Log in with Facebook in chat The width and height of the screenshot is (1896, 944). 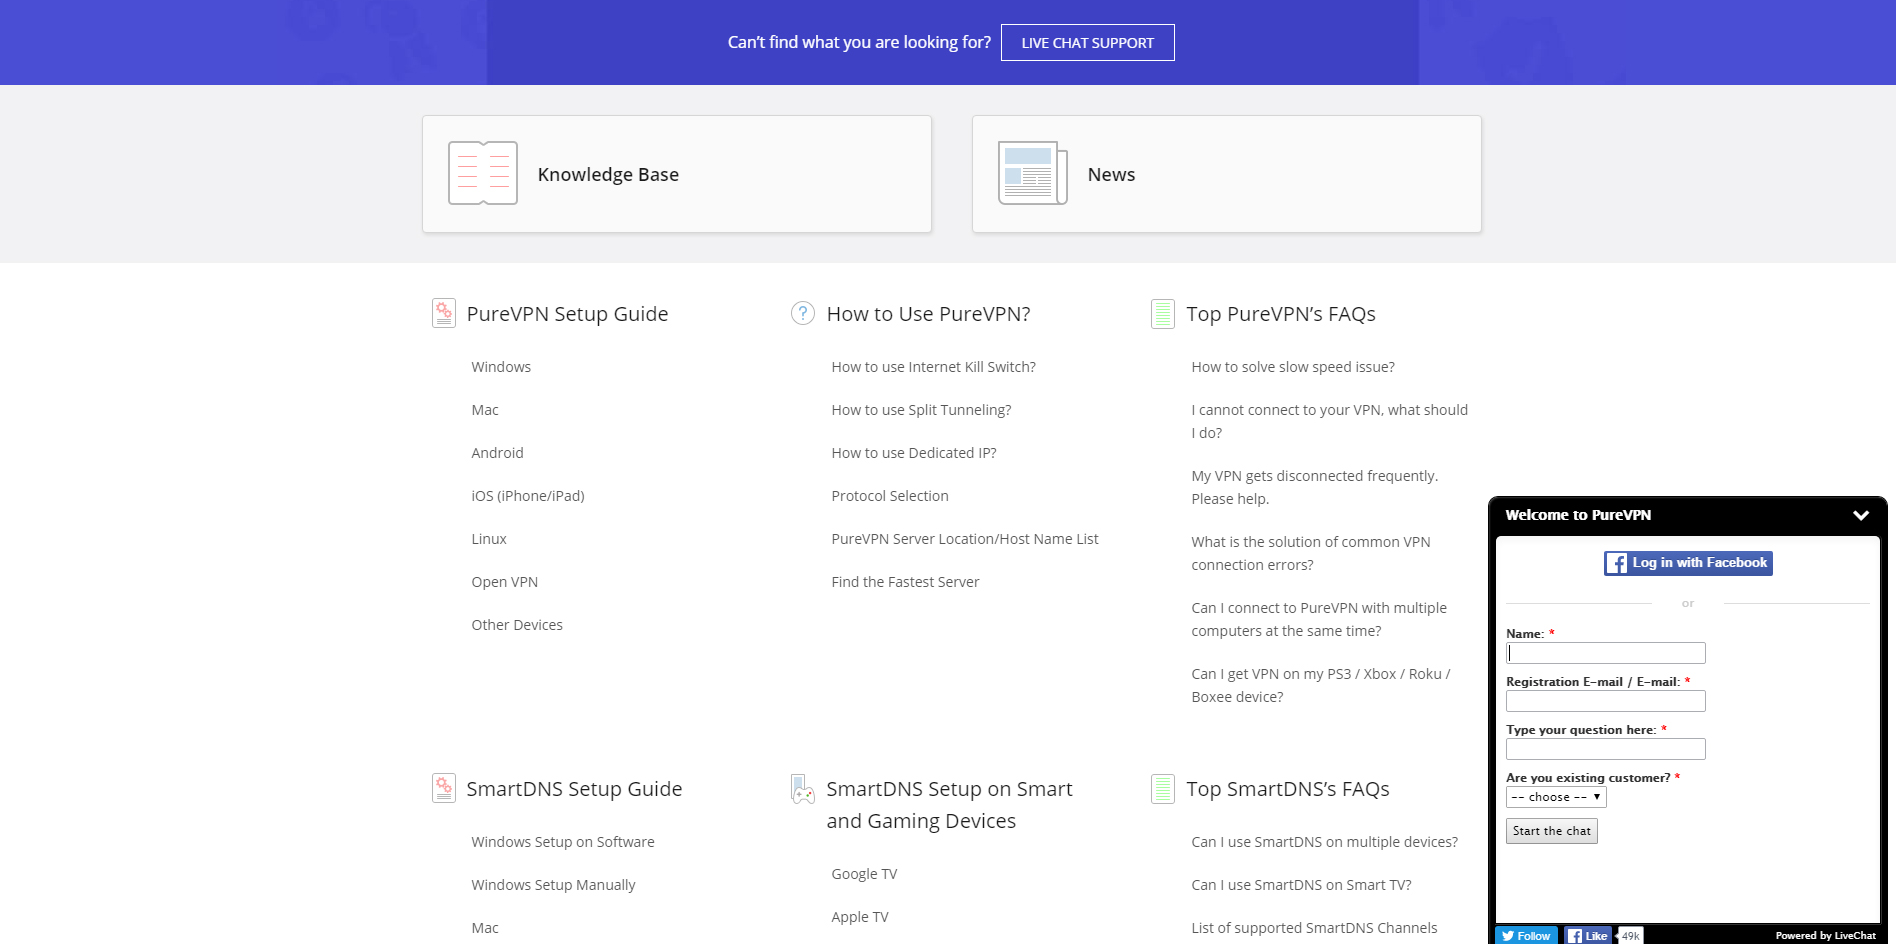pyautogui.click(x=1688, y=563)
